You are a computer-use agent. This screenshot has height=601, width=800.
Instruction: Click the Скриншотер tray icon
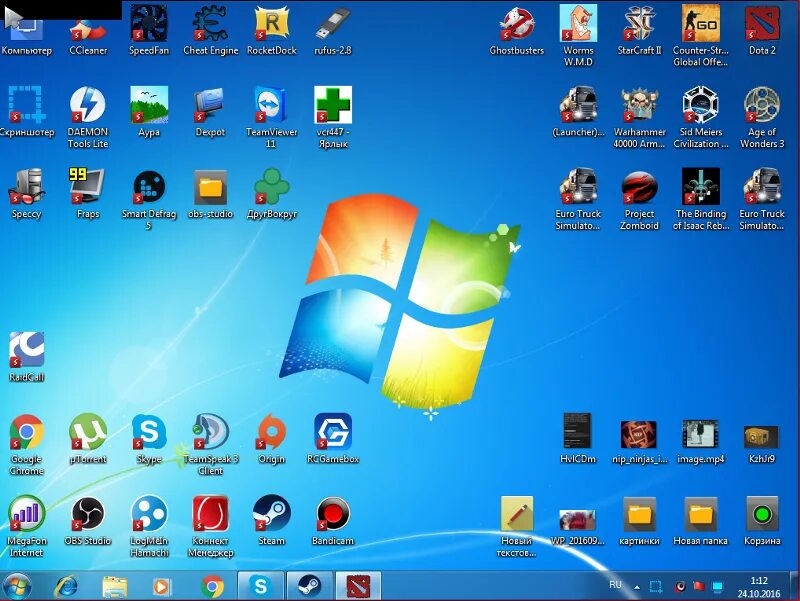point(656,587)
